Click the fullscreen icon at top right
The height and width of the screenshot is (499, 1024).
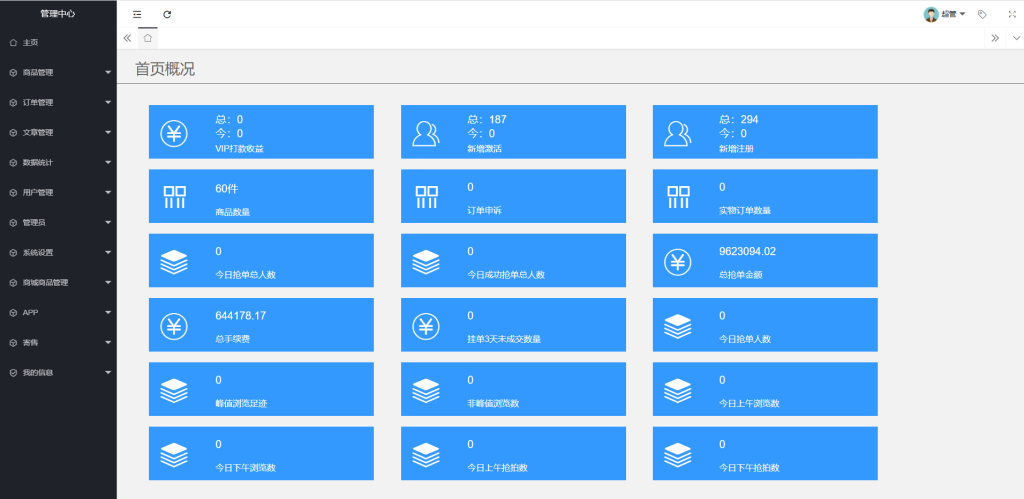(1011, 14)
